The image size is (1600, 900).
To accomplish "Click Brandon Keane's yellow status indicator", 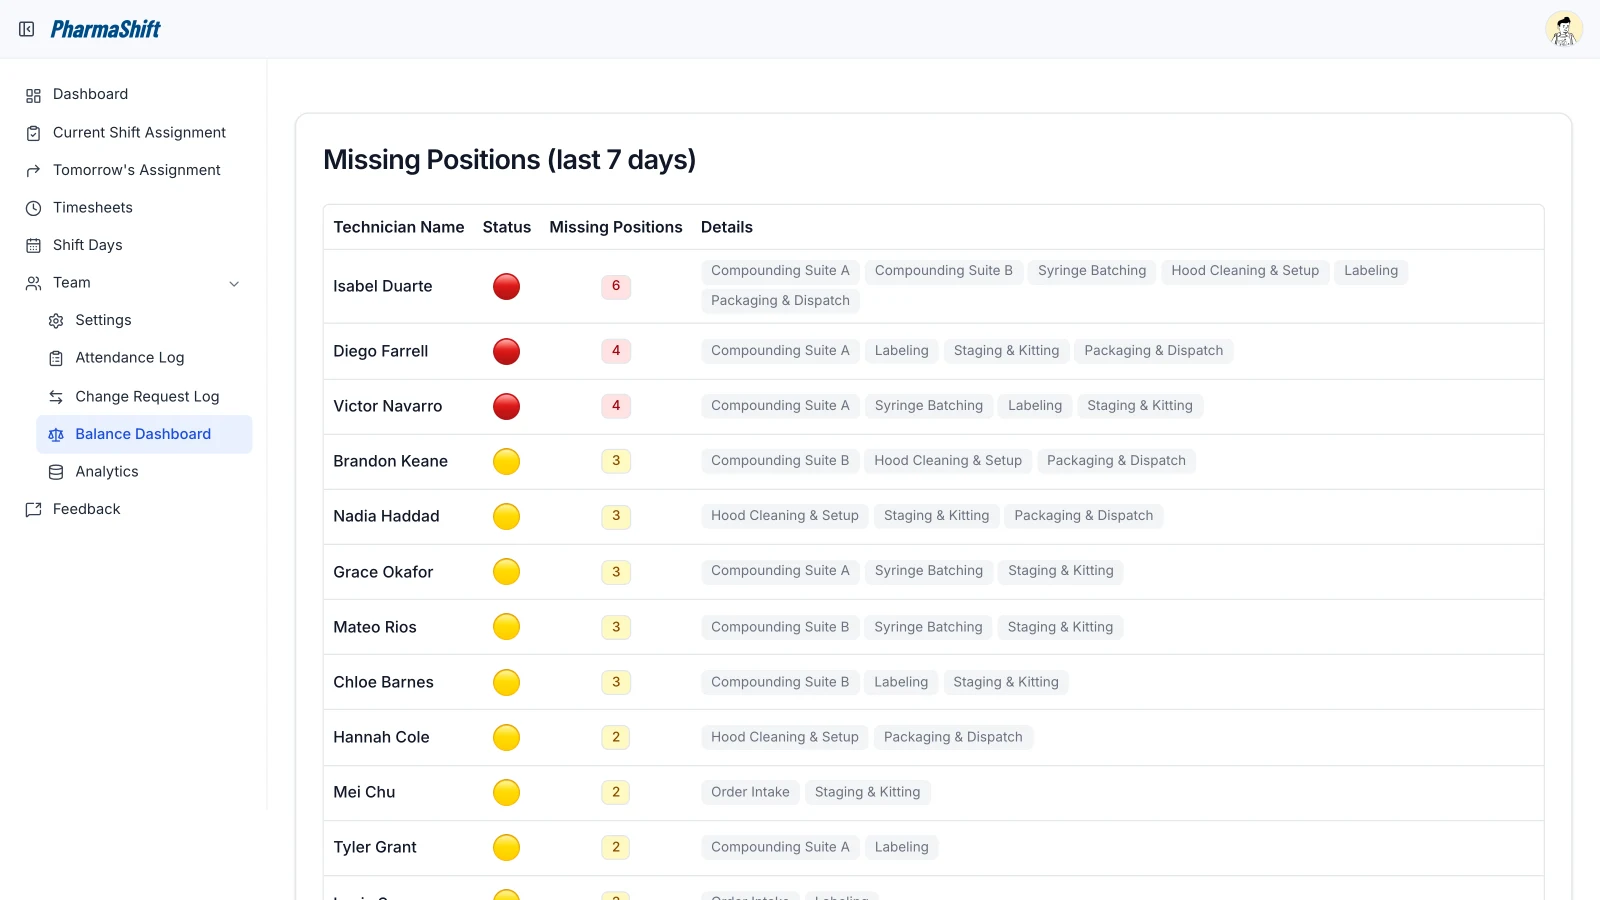I will (507, 461).
